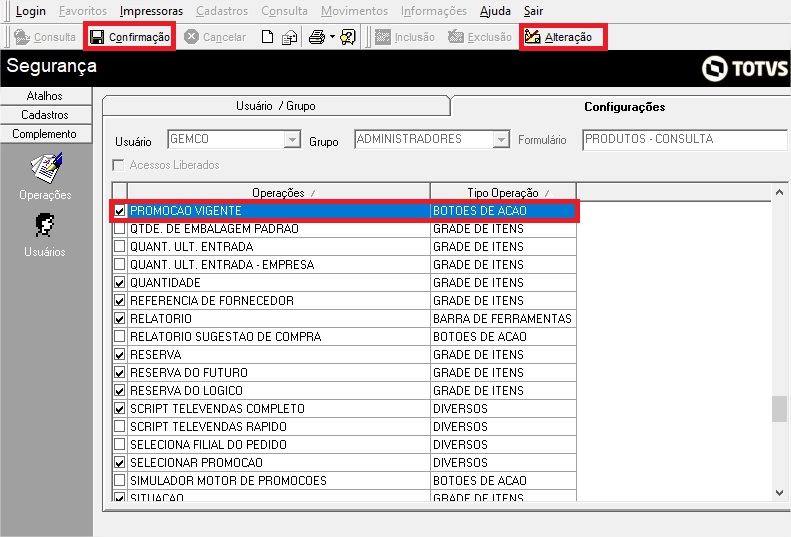
Task: Open the Impressoras menu
Action: coord(151,11)
